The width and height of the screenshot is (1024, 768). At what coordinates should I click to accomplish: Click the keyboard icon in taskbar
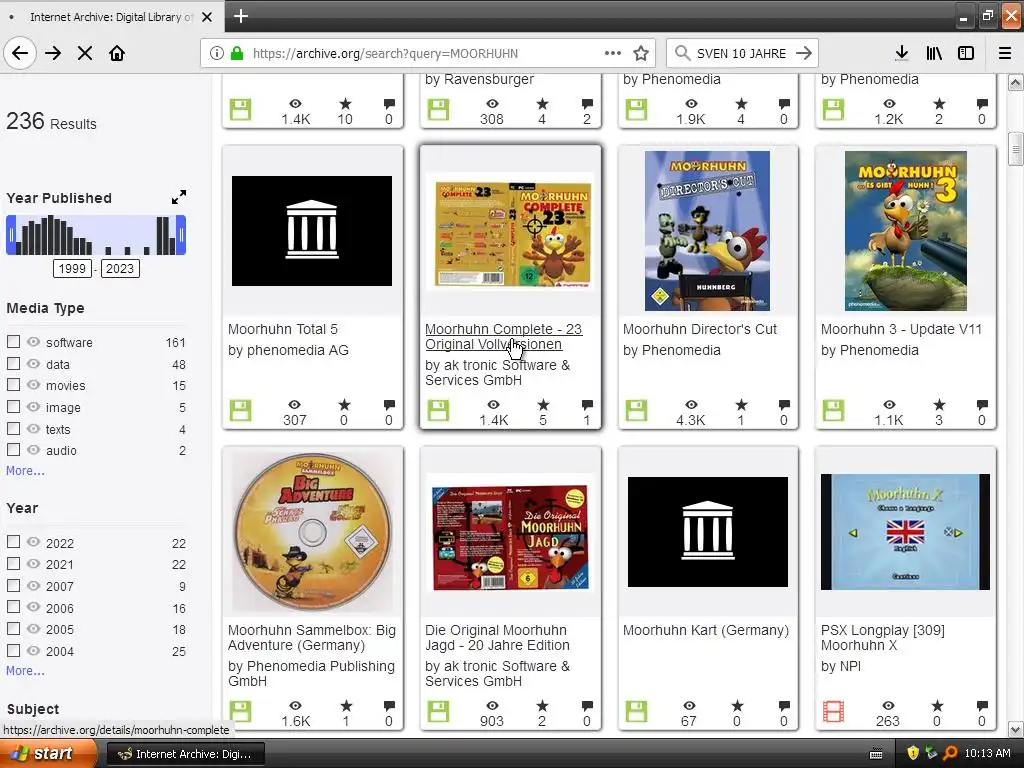click(876, 754)
